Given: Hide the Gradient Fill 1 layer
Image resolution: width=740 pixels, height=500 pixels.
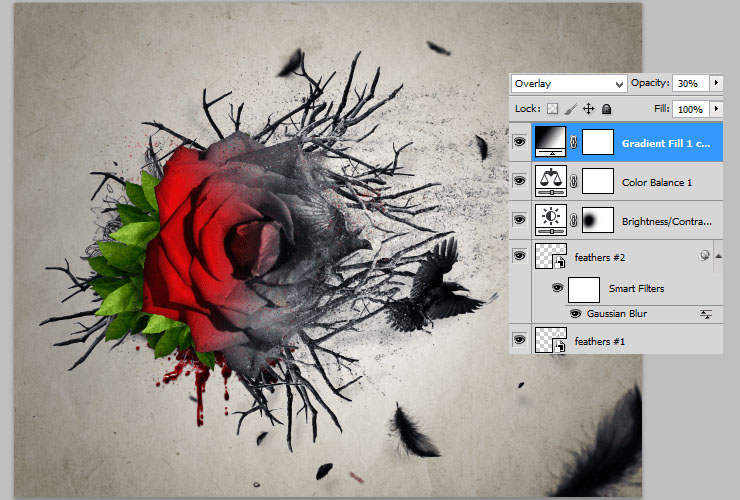Looking at the screenshot, I should [x=519, y=143].
